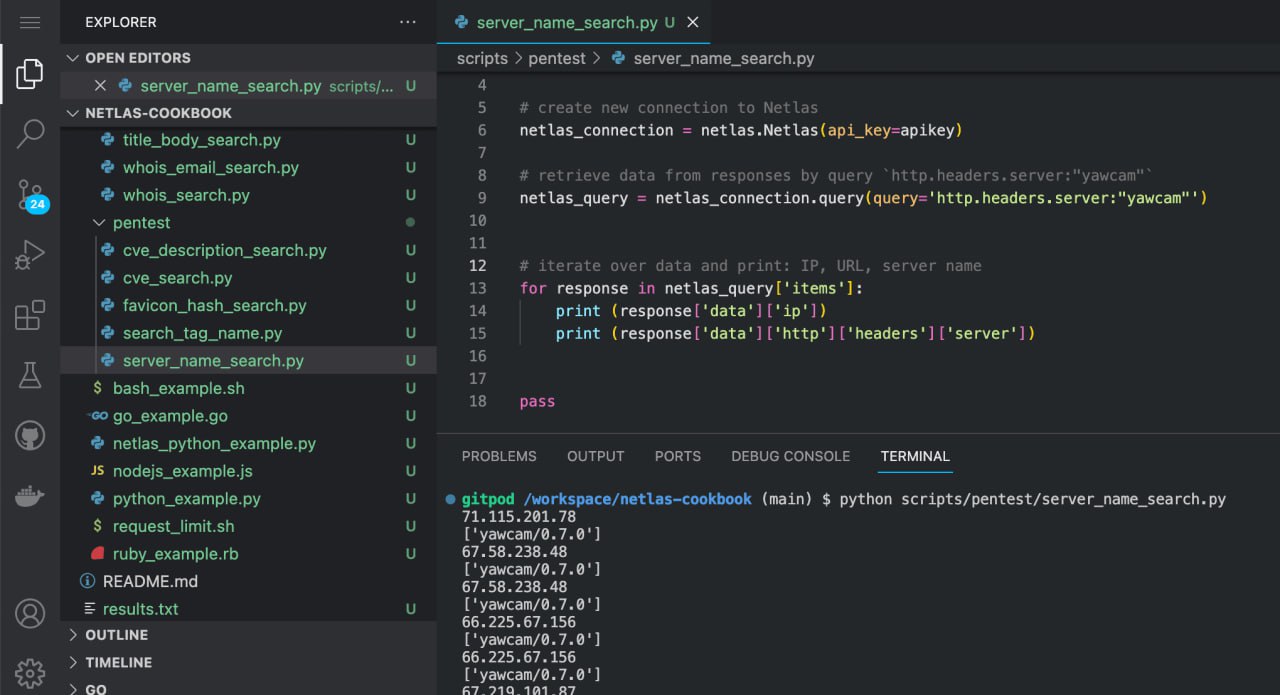This screenshot has height=695, width=1280.
Task: Collapse the pentest folder
Action: 248,223
